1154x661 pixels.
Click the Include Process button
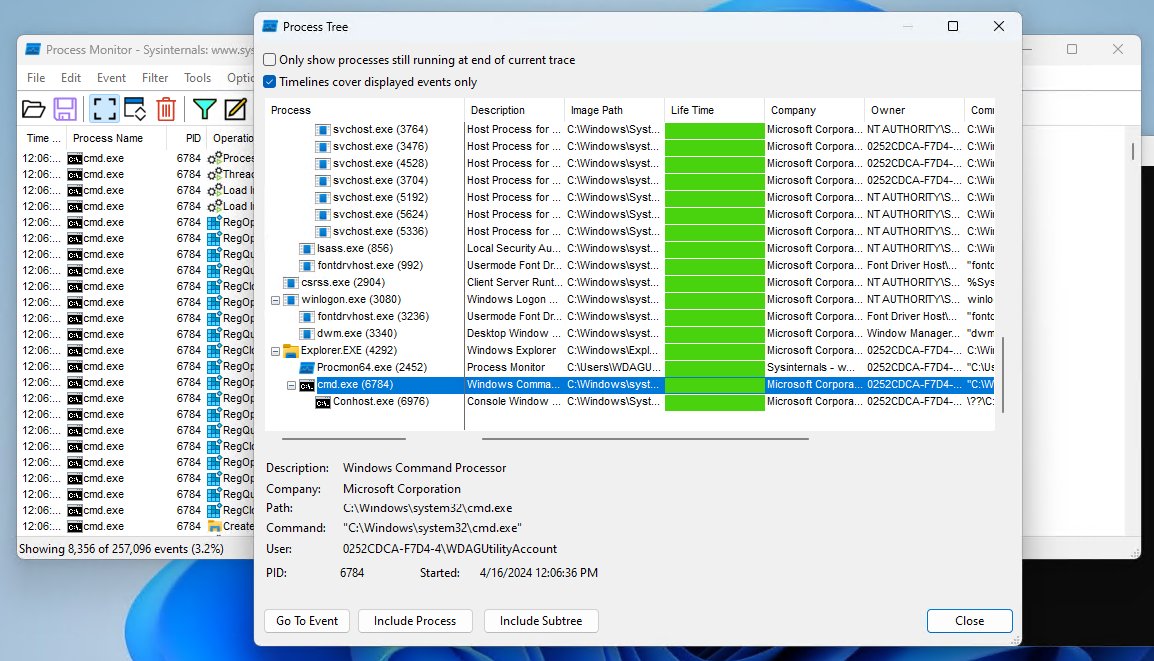[x=415, y=621]
